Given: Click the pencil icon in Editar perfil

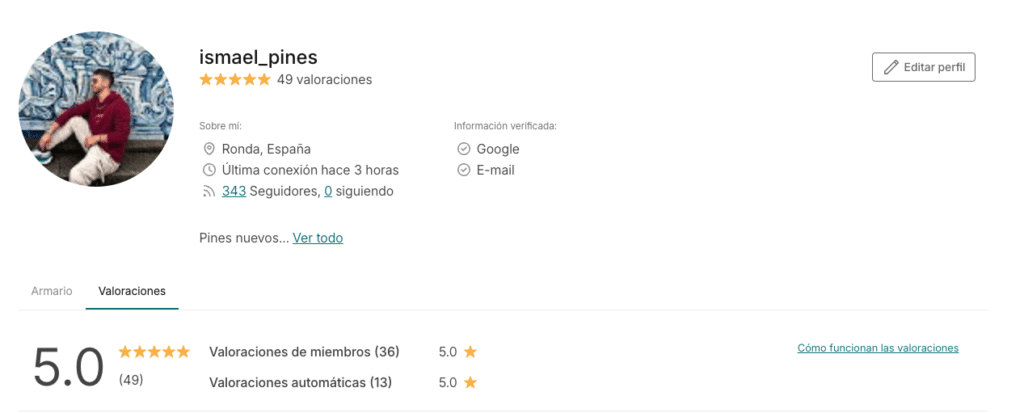Looking at the screenshot, I should click(x=890, y=67).
